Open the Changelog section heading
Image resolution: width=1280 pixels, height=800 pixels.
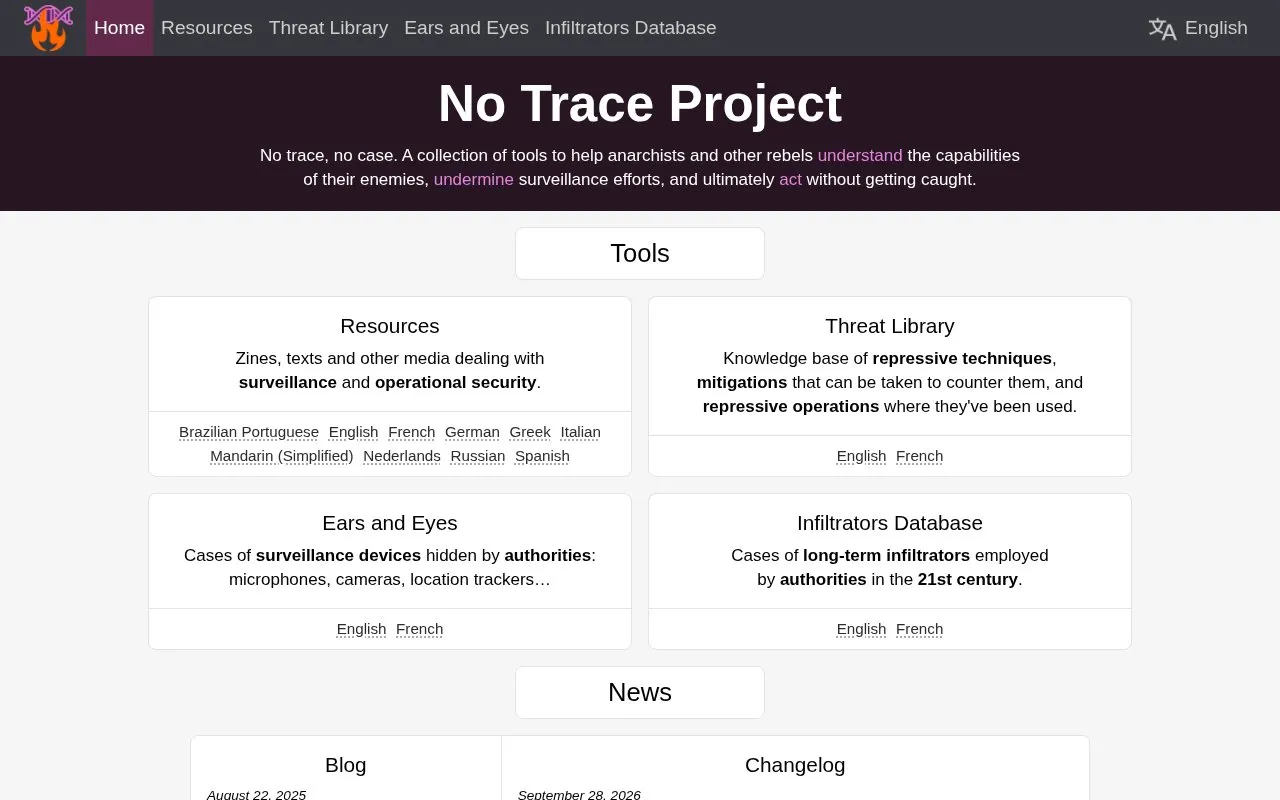click(x=795, y=765)
